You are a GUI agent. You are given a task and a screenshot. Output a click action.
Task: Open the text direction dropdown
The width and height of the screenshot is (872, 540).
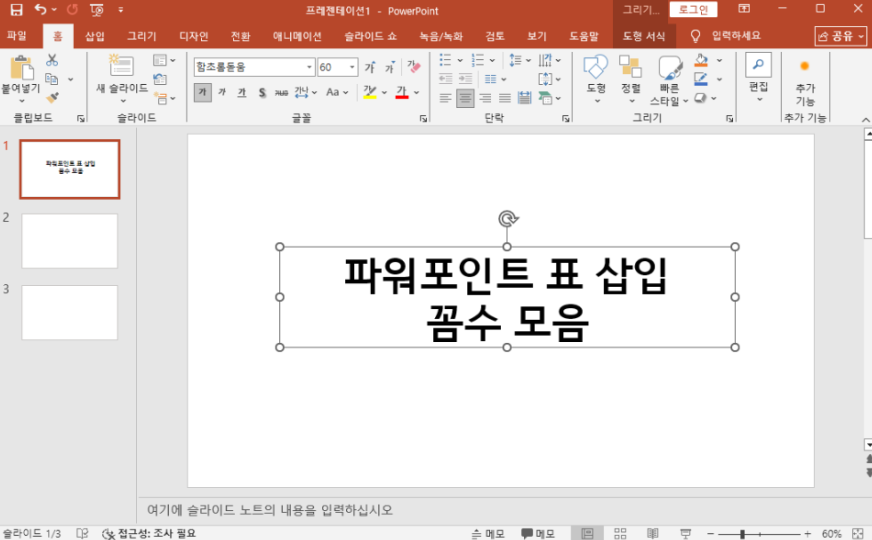(x=549, y=60)
